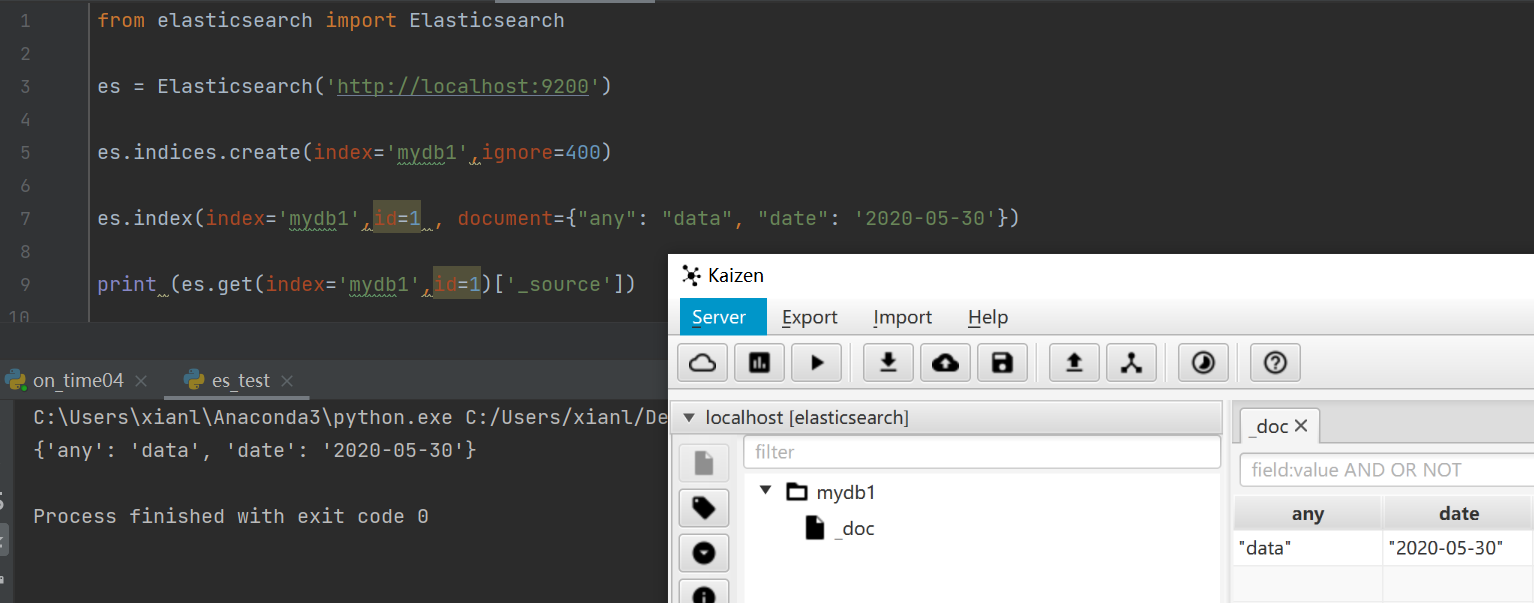
Task: Click the Python icon on the es_test run tab
Action: coord(195,380)
